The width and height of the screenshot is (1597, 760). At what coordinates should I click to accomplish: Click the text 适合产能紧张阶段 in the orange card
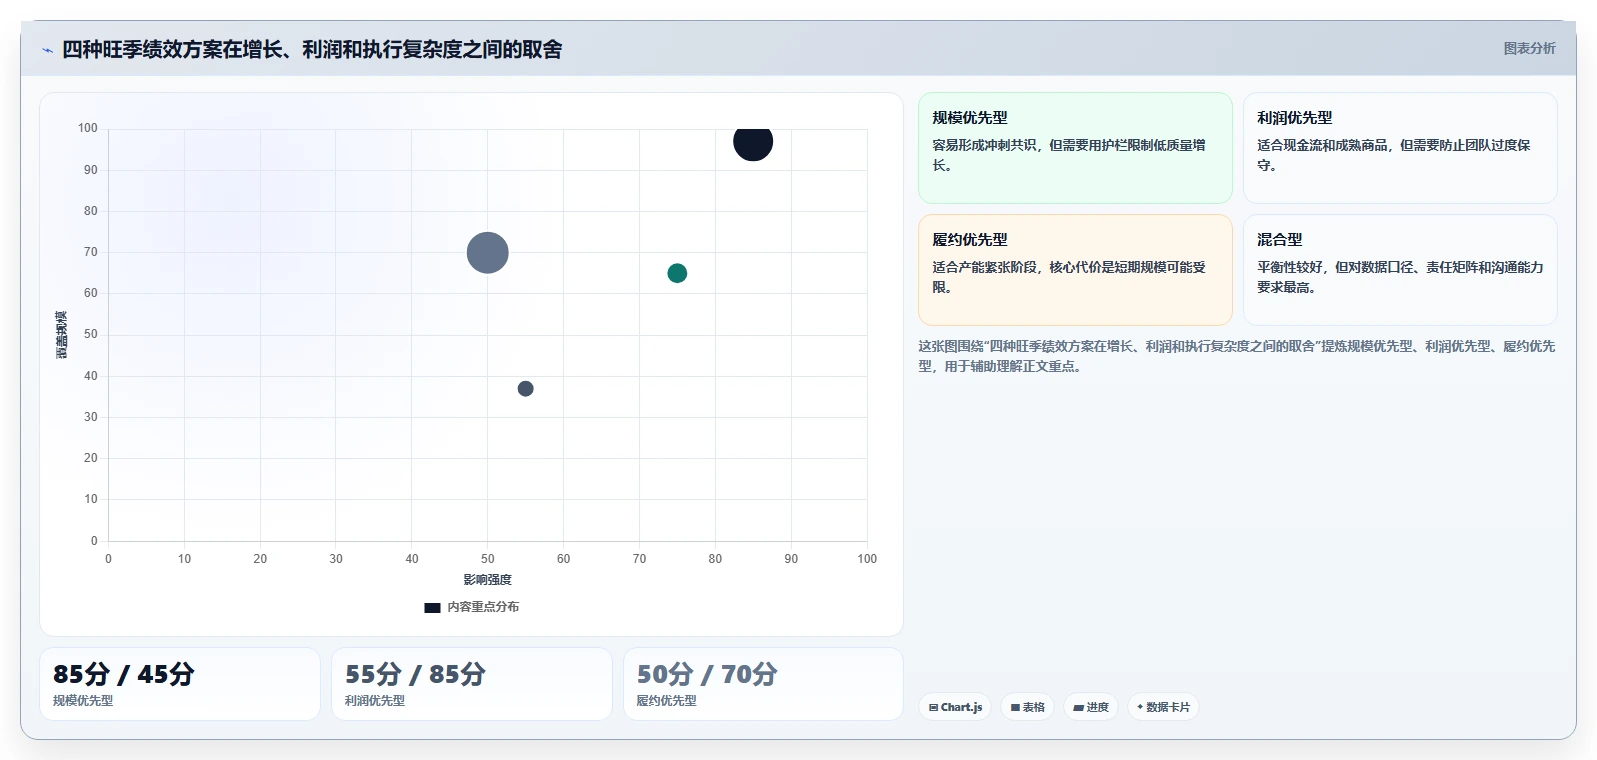tap(984, 267)
